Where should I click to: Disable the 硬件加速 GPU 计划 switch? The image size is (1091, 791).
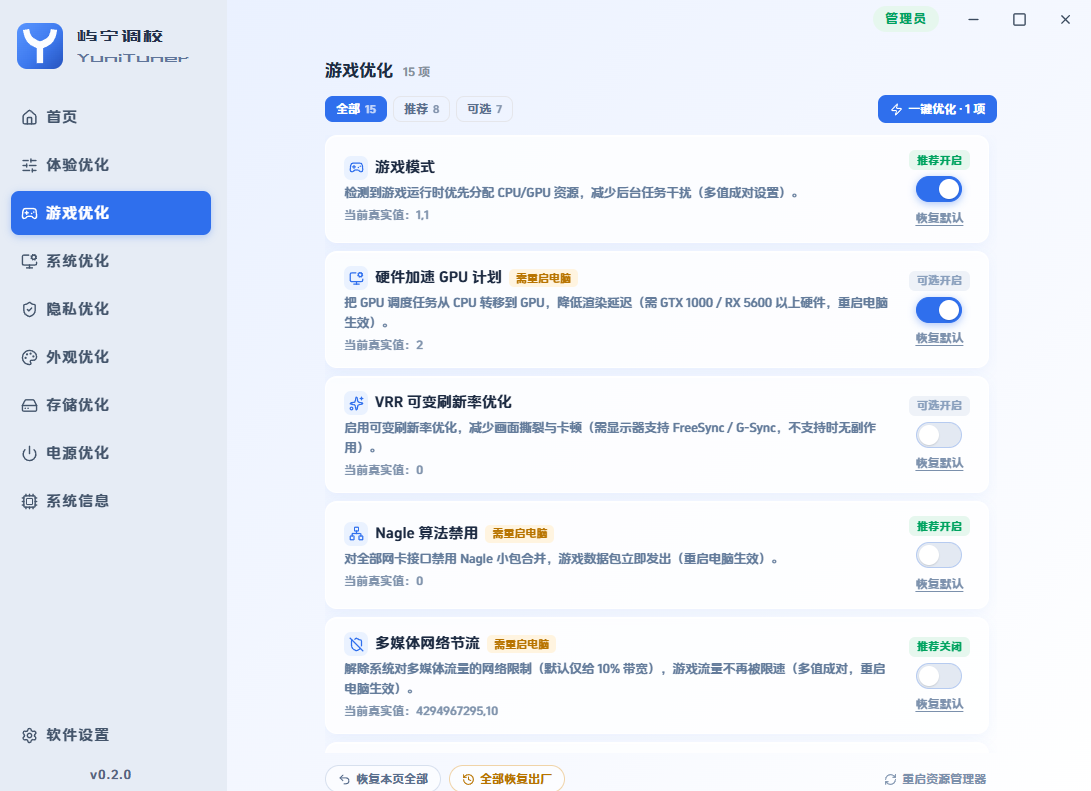(x=939, y=310)
